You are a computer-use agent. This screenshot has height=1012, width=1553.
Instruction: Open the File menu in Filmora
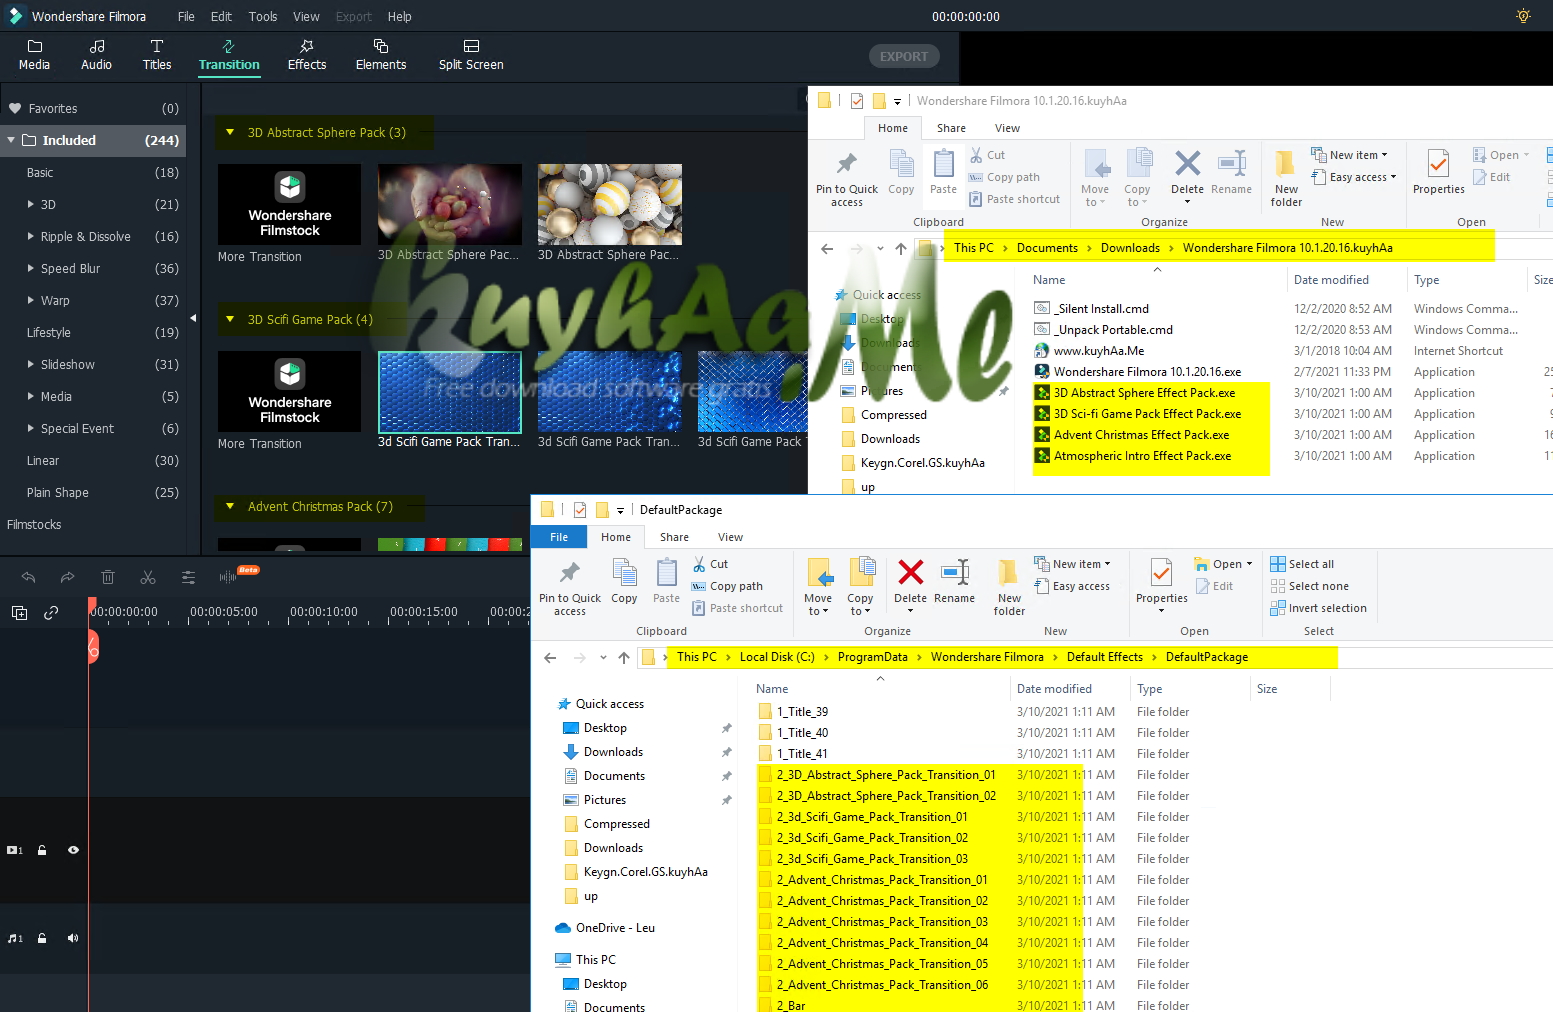pyautogui.click(x=186, y=16)
